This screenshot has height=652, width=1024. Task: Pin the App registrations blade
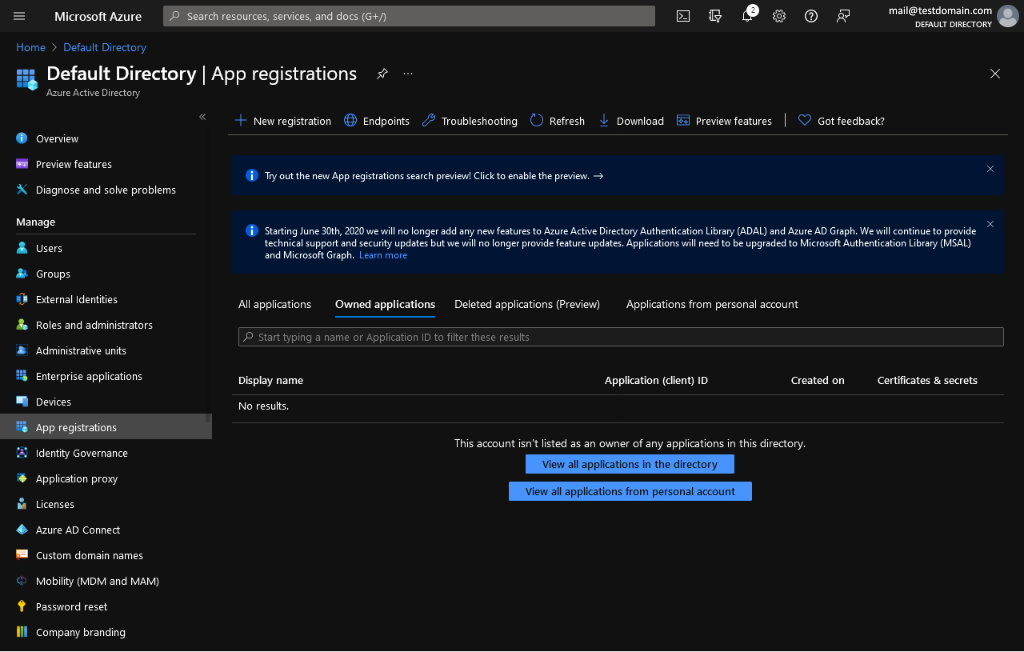[382, 74]
